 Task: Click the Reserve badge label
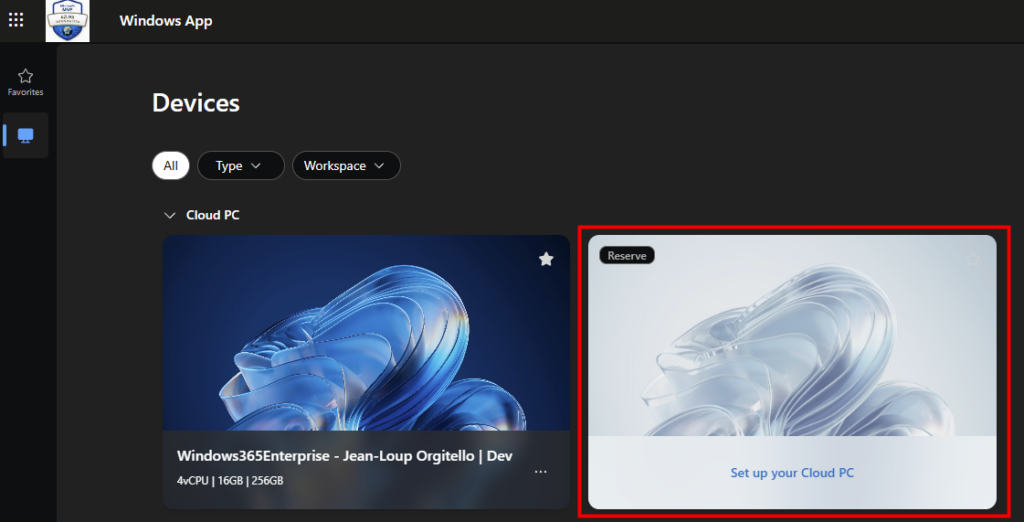[627, 255]
